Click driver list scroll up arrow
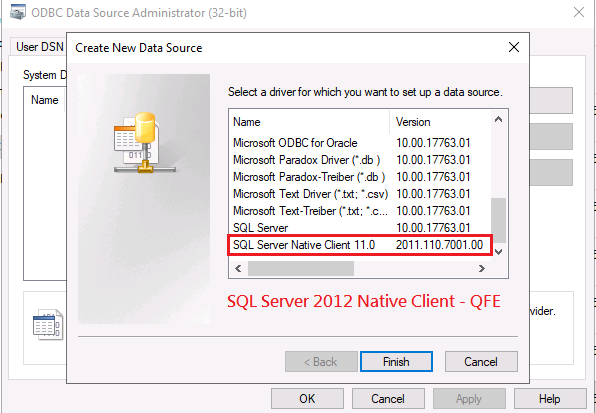596x413 pixels. click(x=499, y=119)
